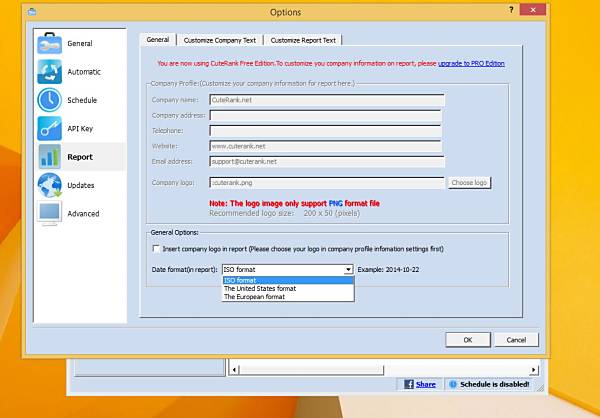Choose The United States format option

[260, 289]
